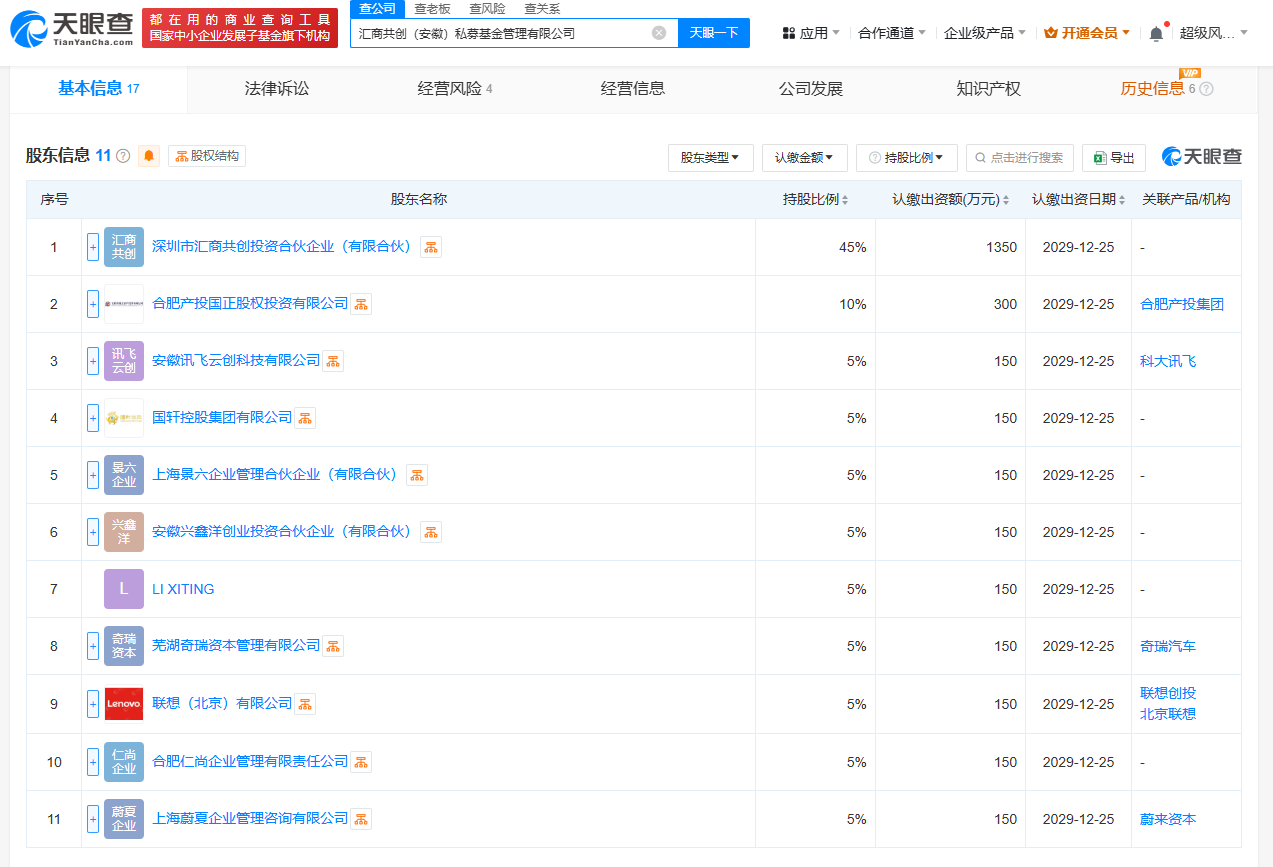This screenshot has height=867, width=1273.
Task: Switch to the 公司发展 tab
Action: click(x=811, y=89)
